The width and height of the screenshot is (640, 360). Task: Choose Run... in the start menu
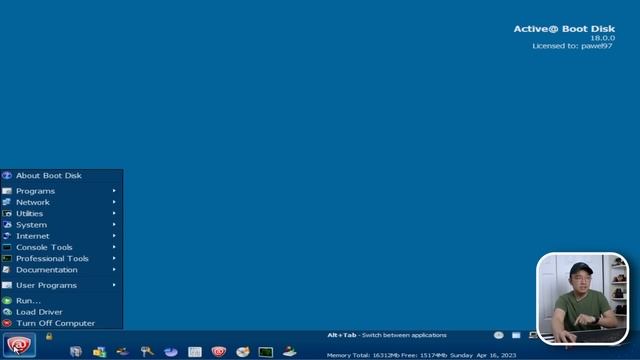(x=61, y=300)
